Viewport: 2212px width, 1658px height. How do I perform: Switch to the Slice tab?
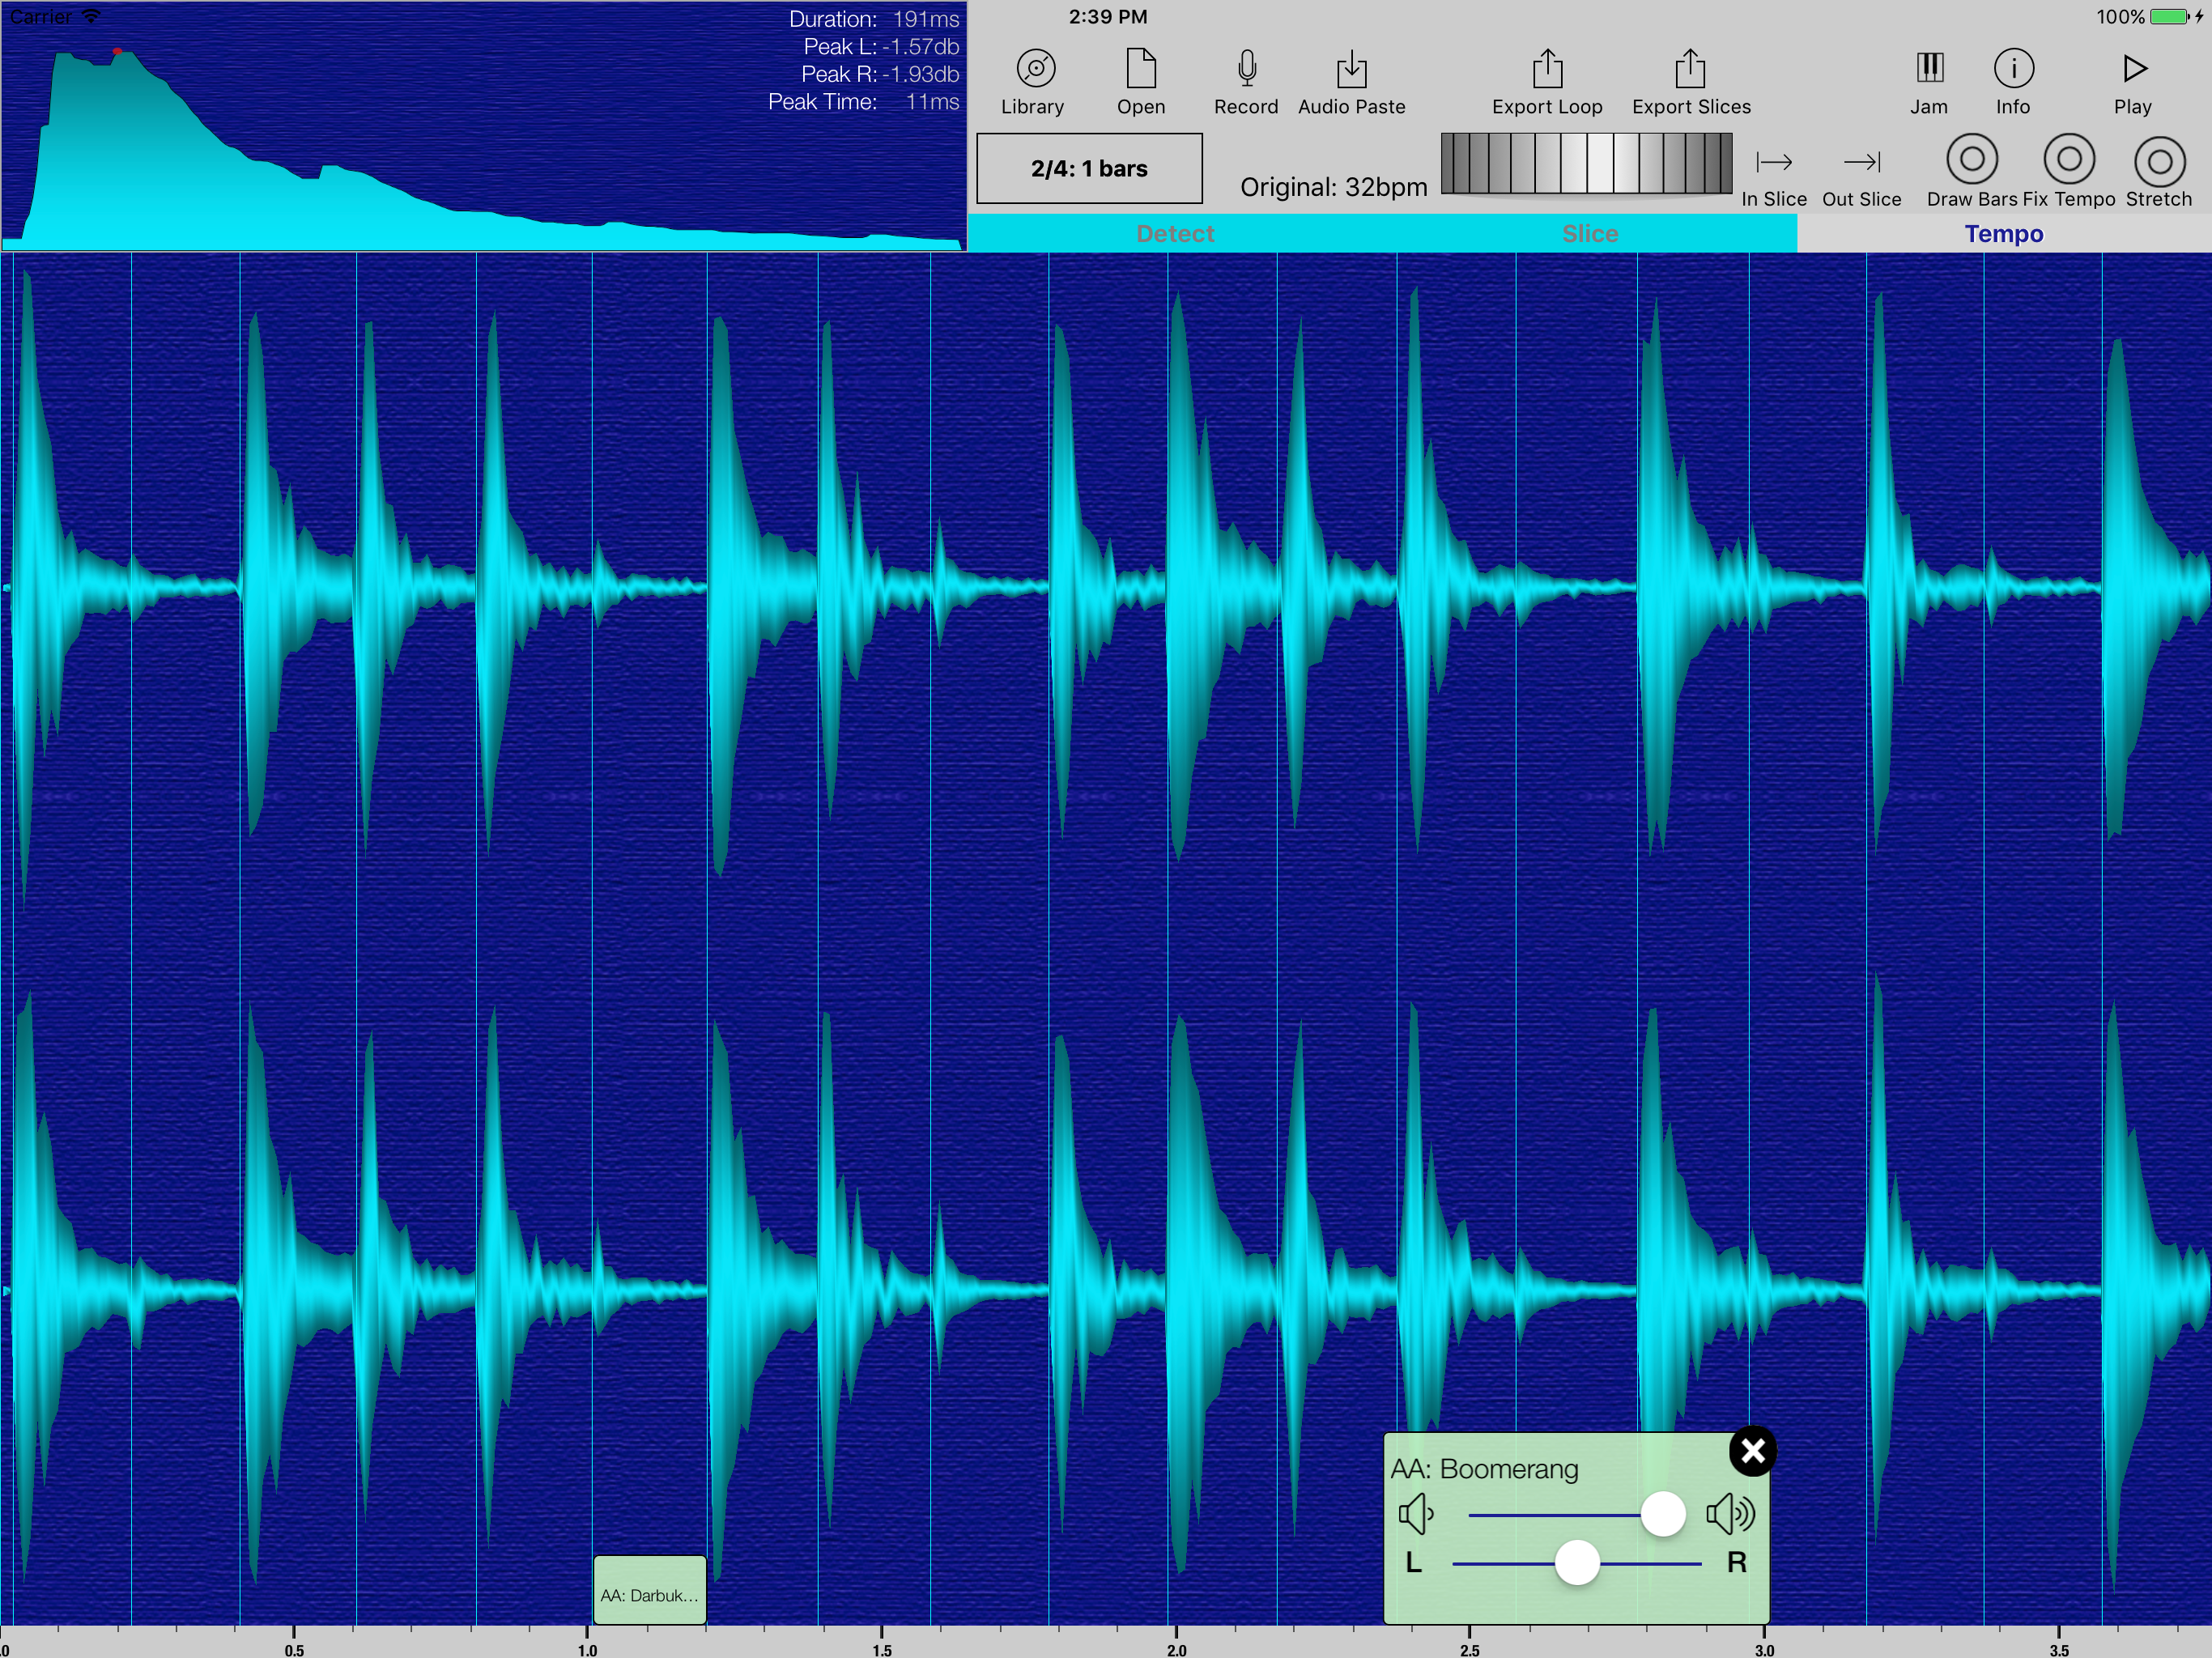pos(1589,234)
